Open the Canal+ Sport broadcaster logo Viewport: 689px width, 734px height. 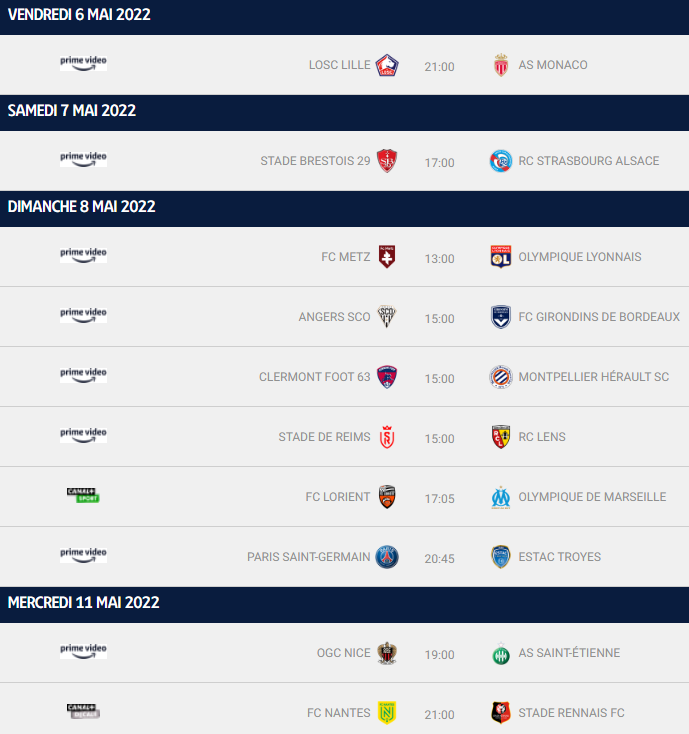[x=83, y=495]
